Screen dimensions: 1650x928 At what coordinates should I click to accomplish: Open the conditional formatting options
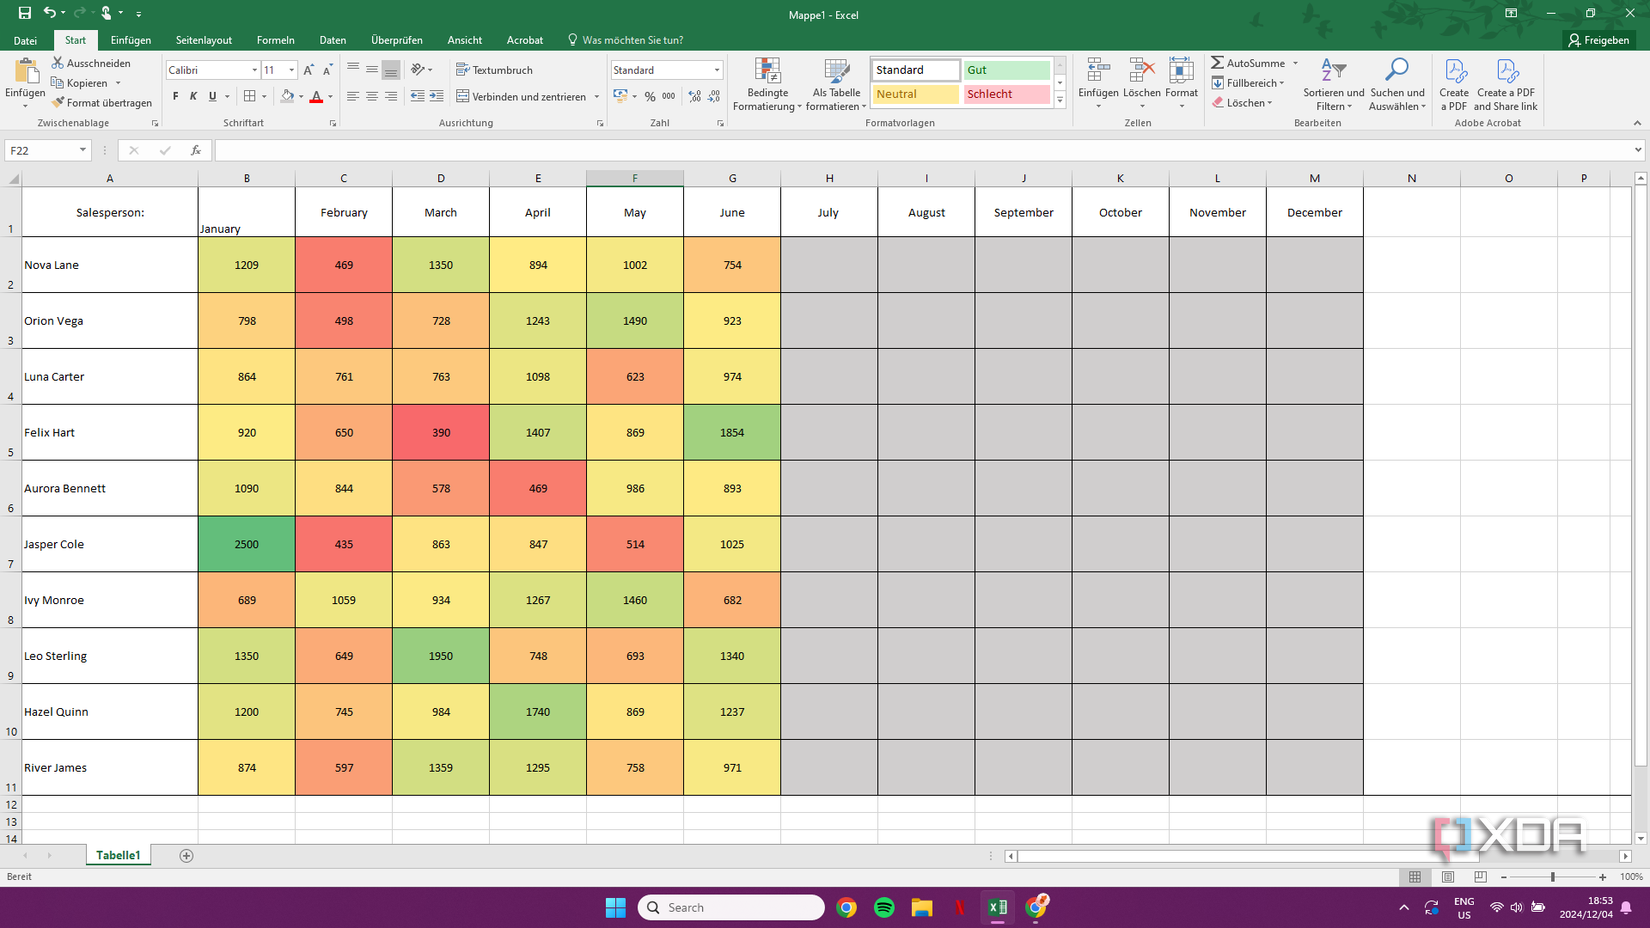coord(767,86)
